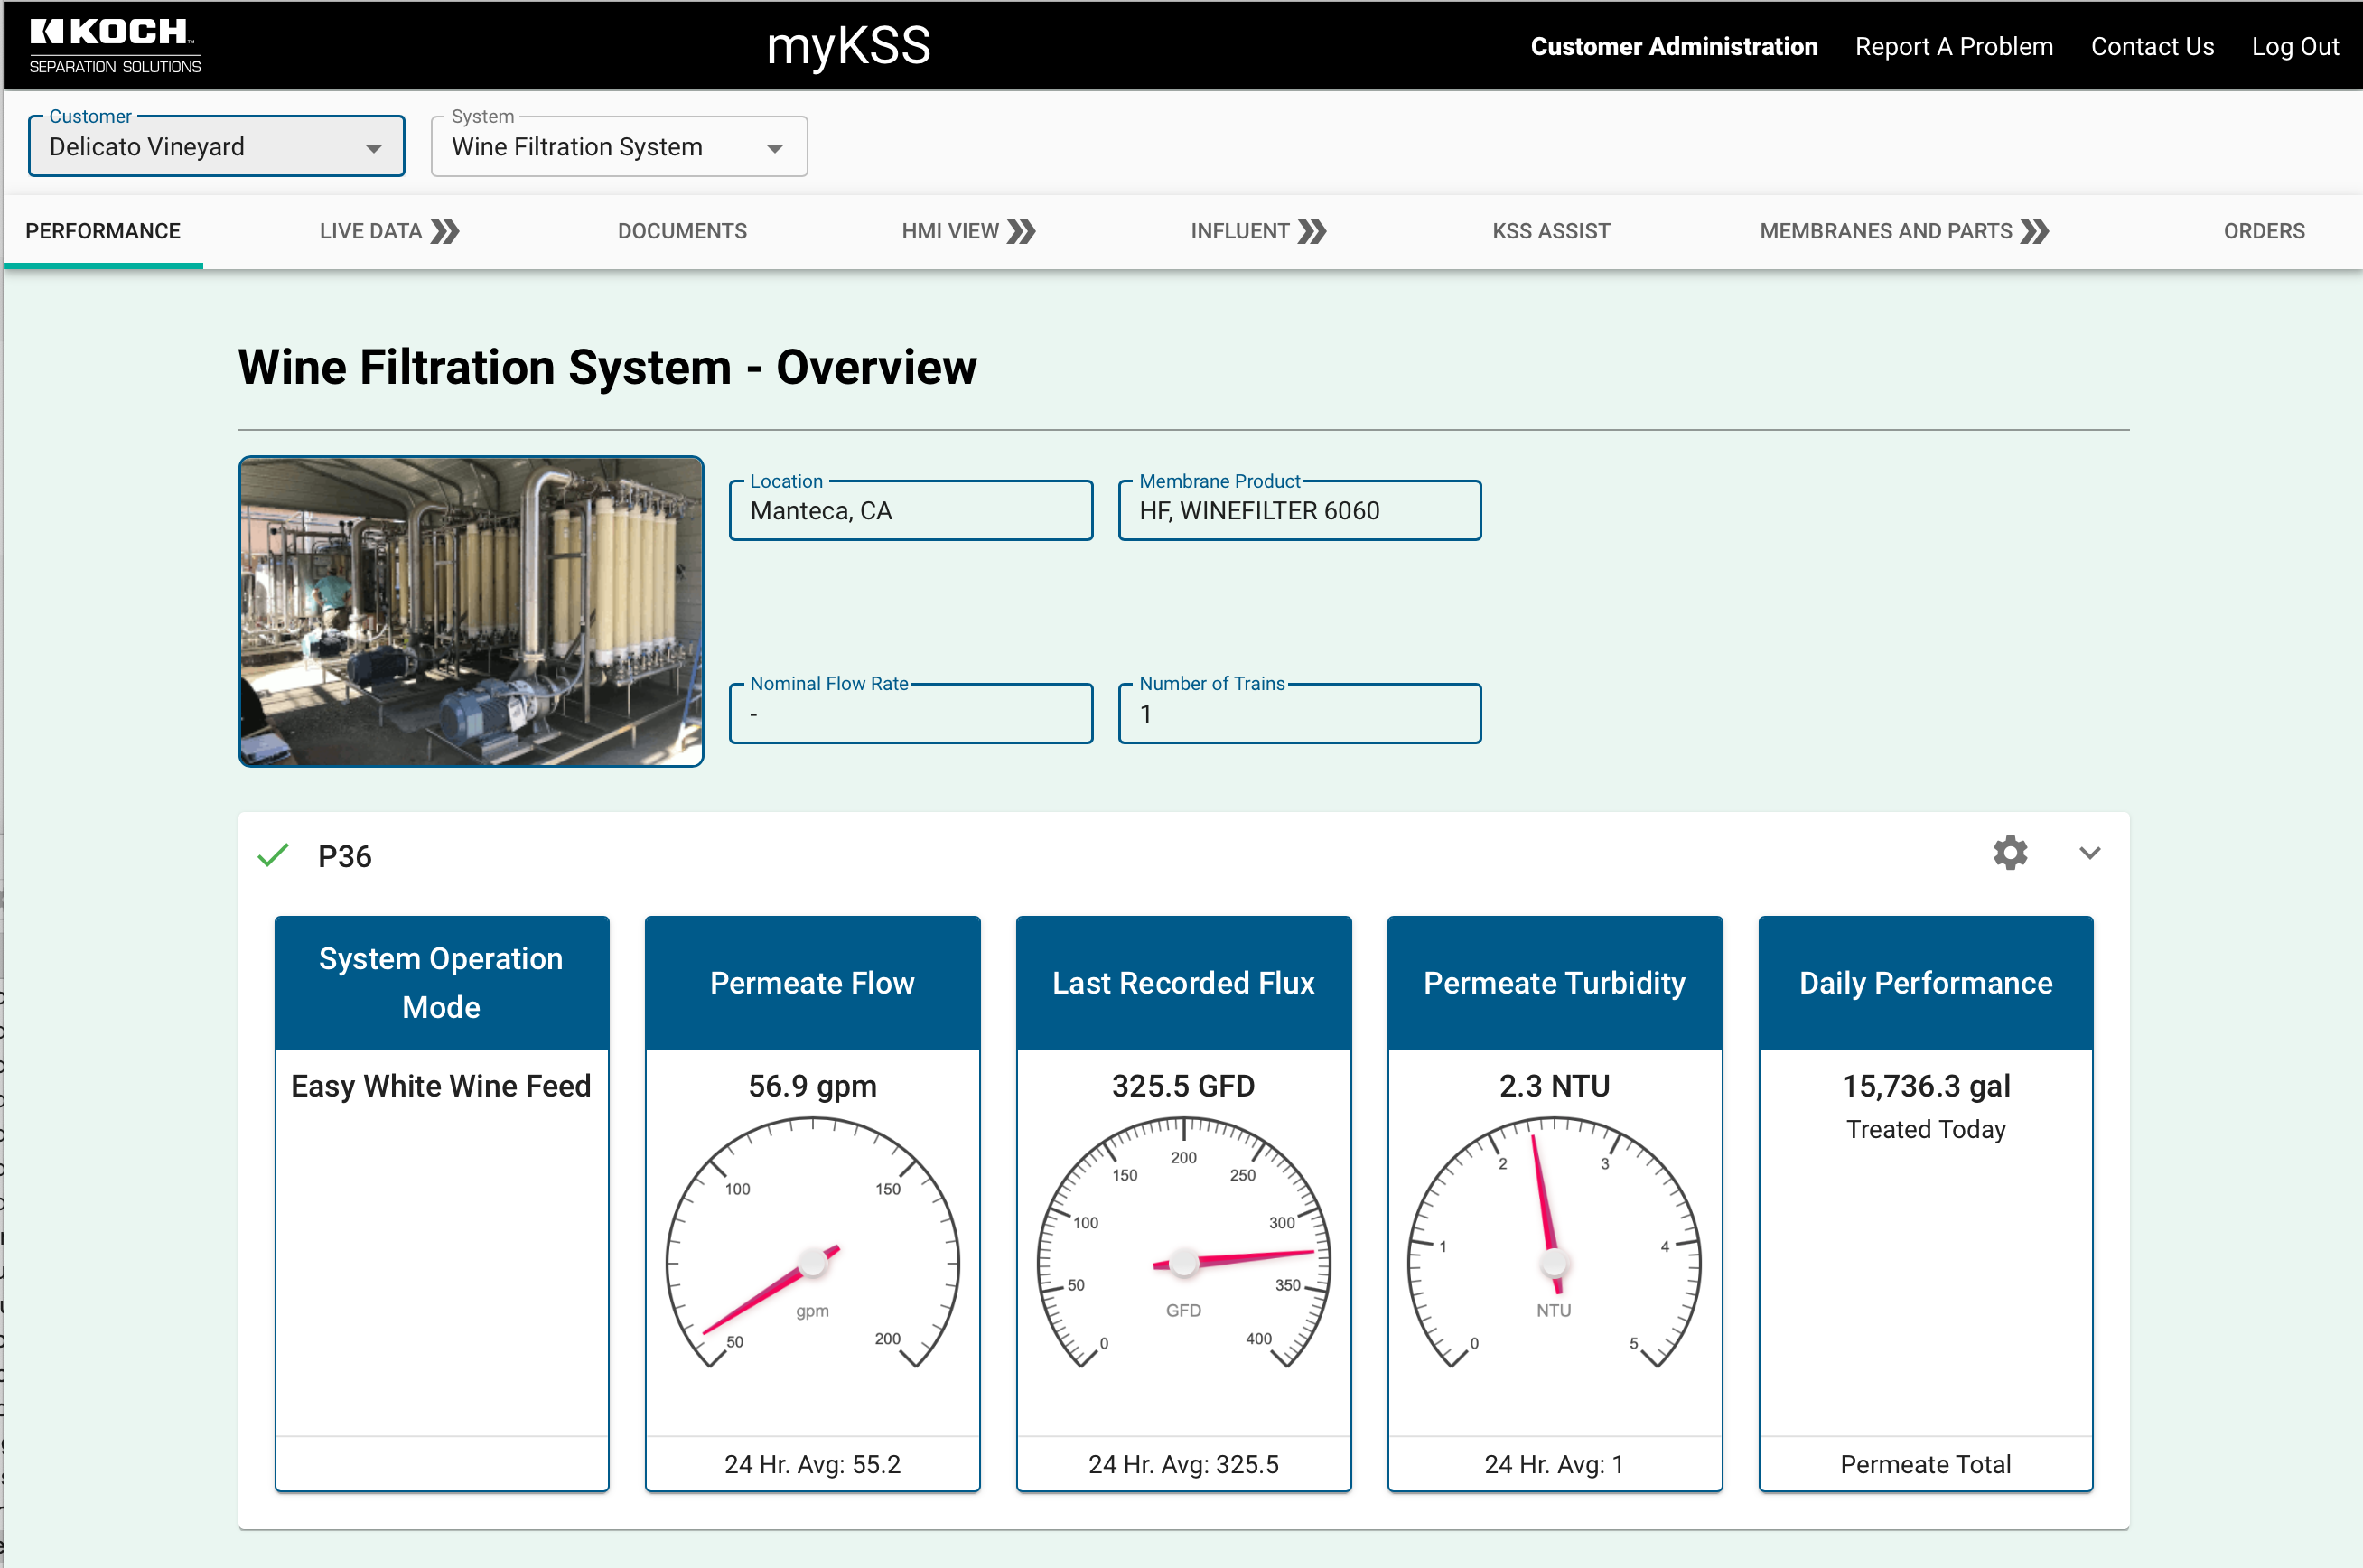Go to the HMI View tab
The height and width of the screenshot is (1568, 2363).
pos(968,231)
